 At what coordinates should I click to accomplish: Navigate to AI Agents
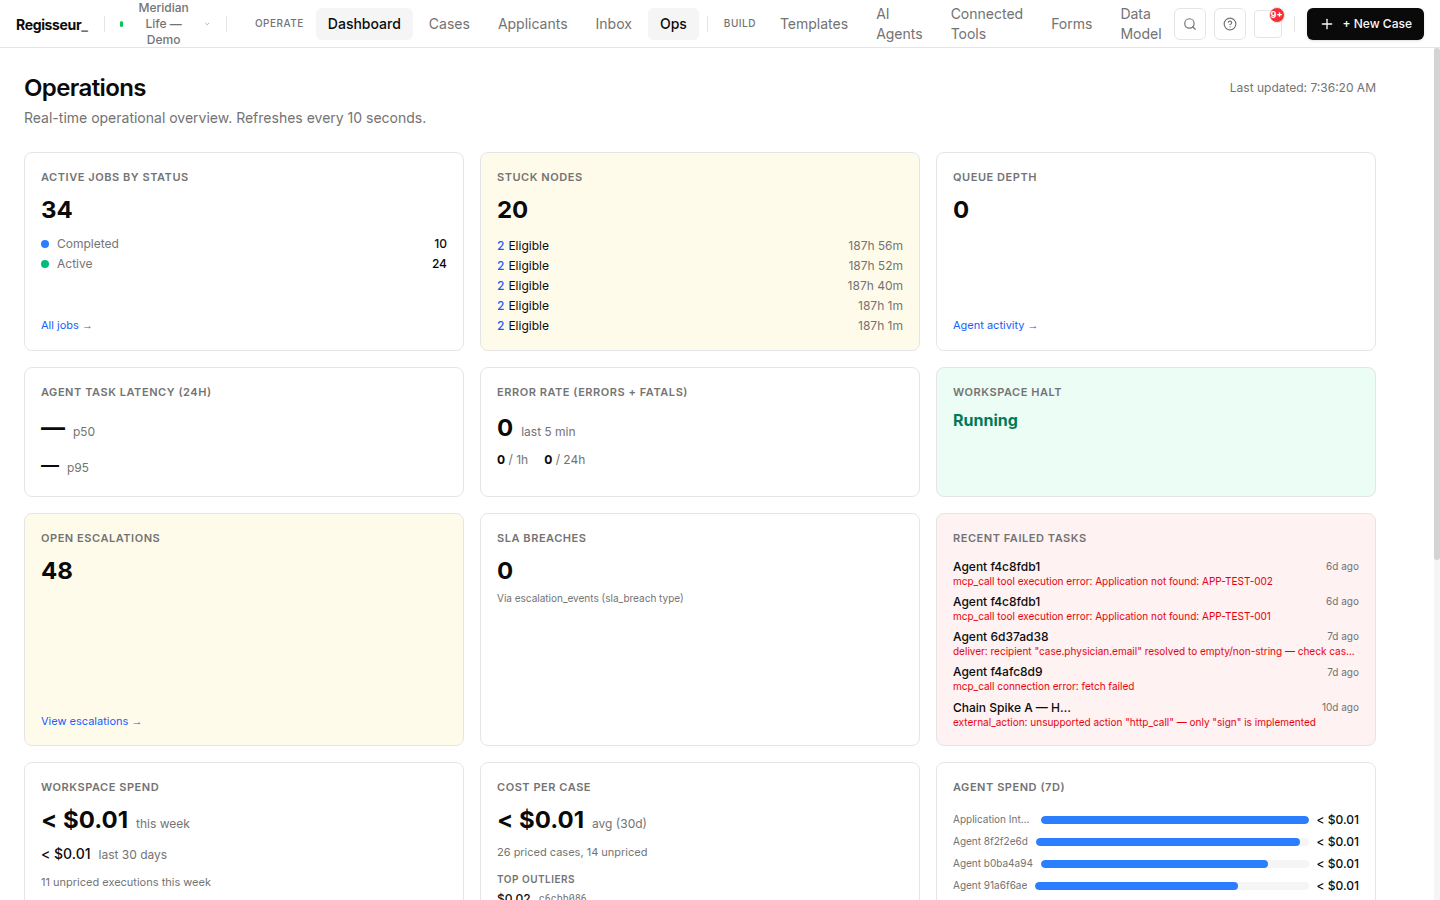tap(899, 24)
